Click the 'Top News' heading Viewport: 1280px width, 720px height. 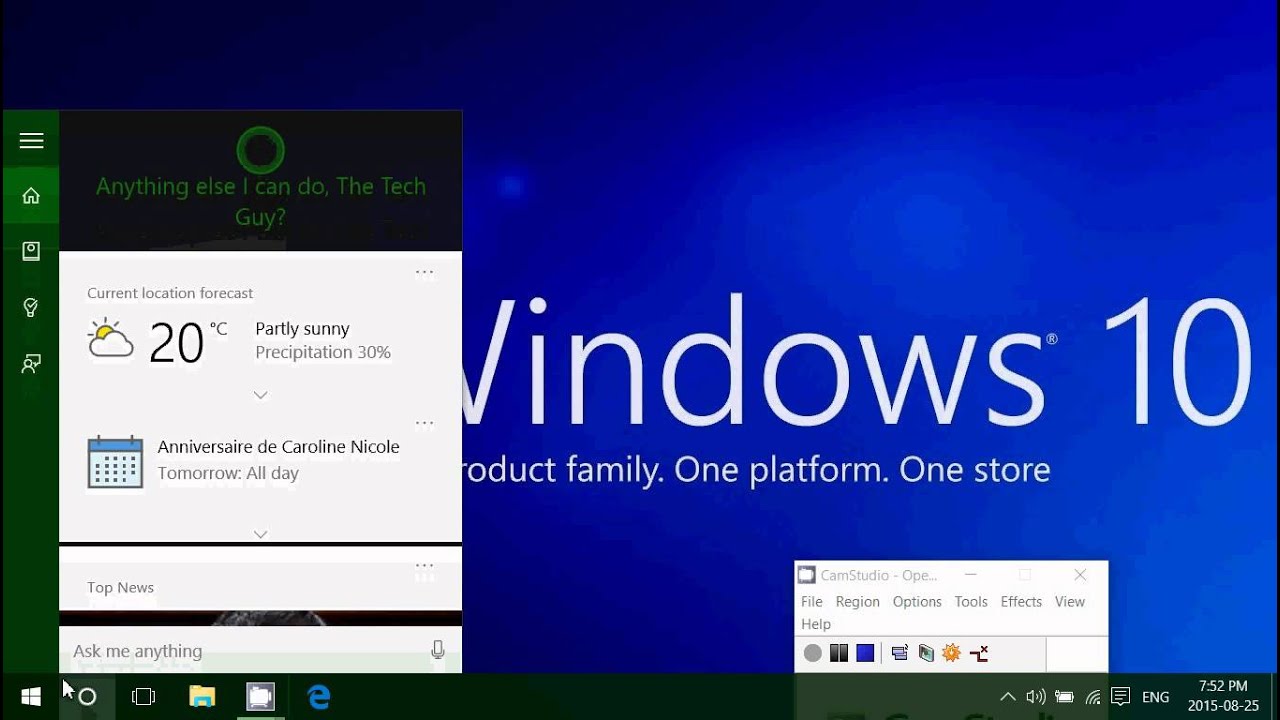click(120, 587)
